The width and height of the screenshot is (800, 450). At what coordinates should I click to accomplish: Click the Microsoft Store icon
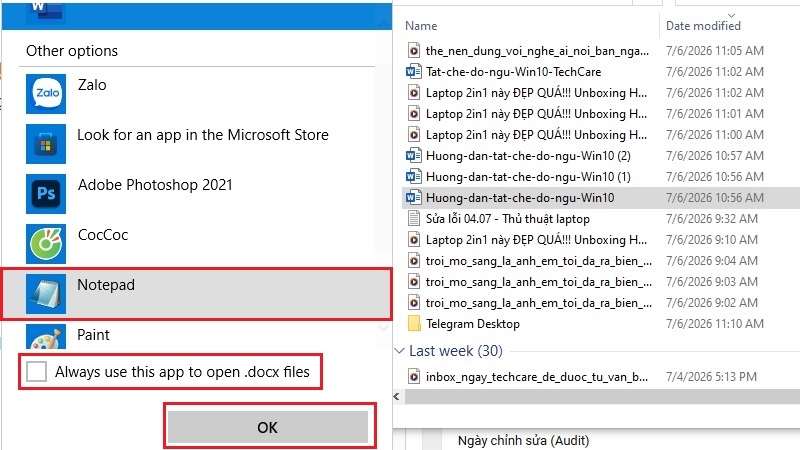tap(46, 143)
